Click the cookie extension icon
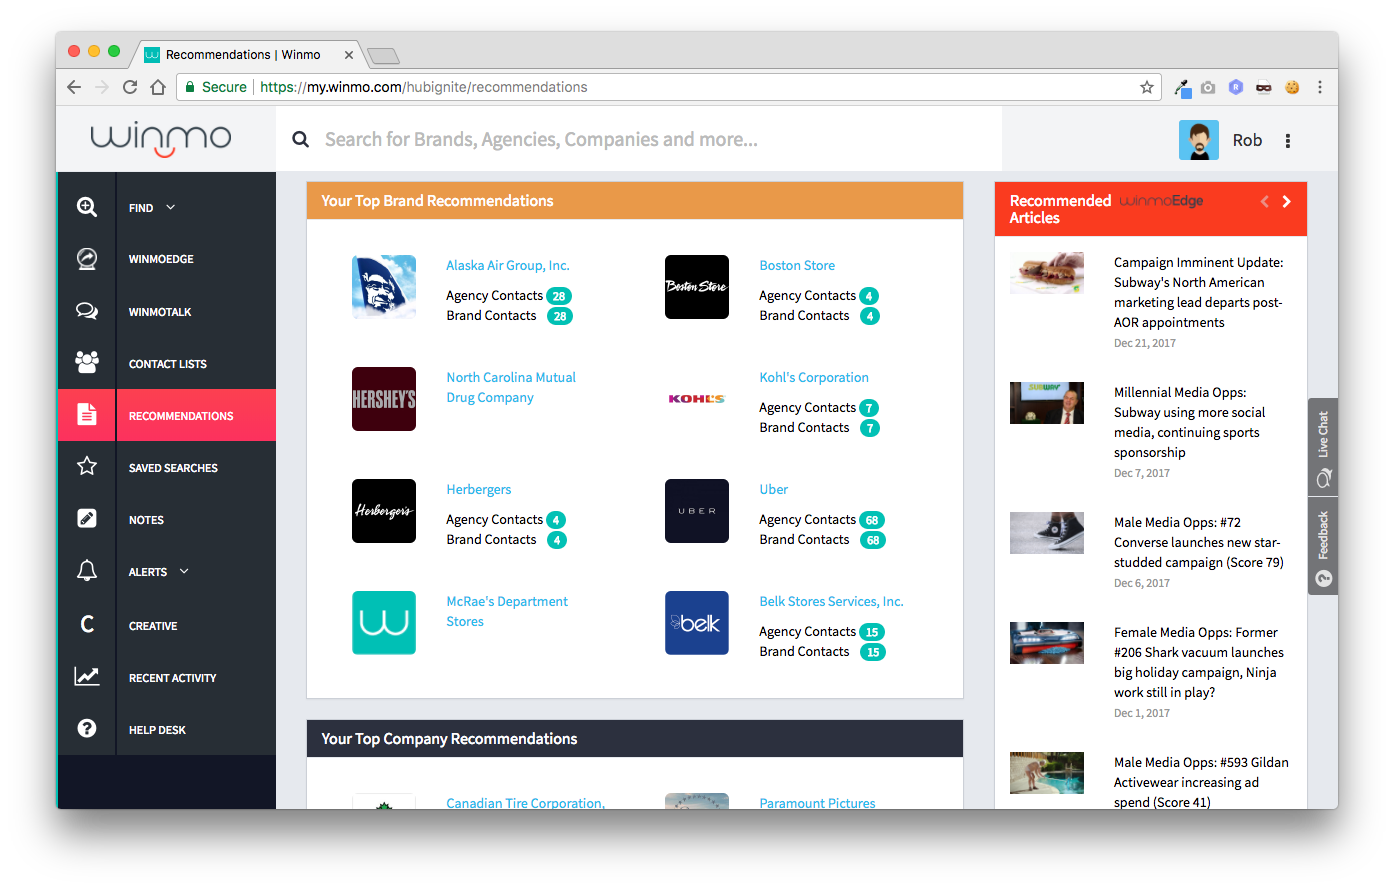The width and height of the screenshot is (1394, 889). (1292, 87)
